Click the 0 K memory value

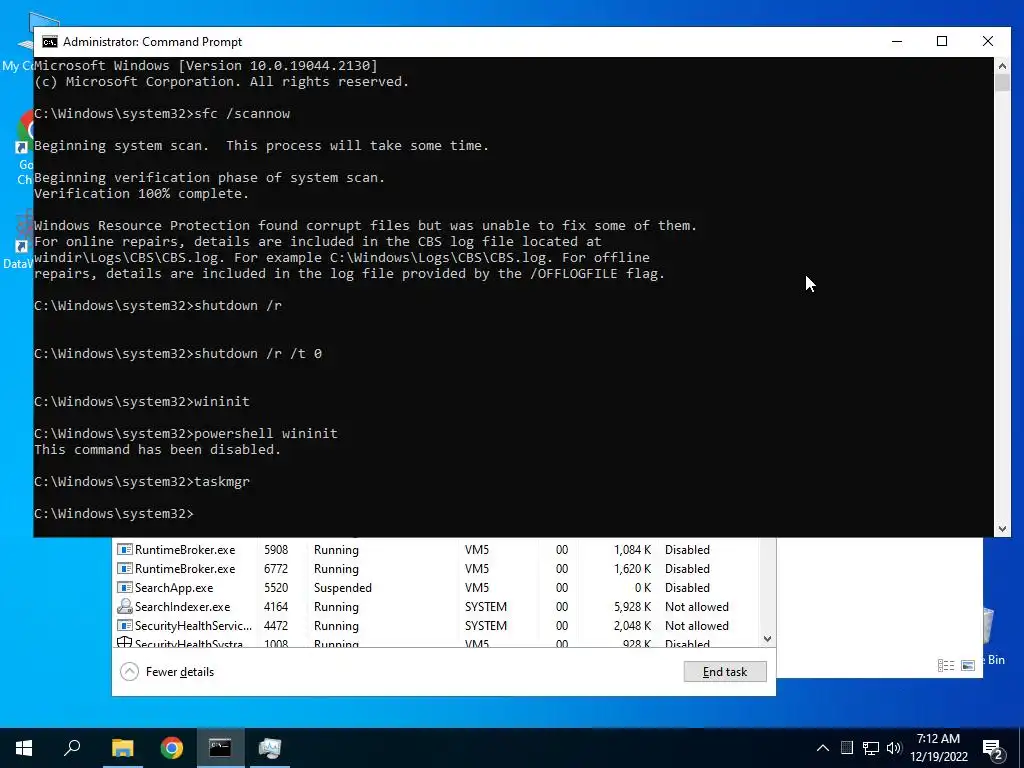(x=643, y=588)
